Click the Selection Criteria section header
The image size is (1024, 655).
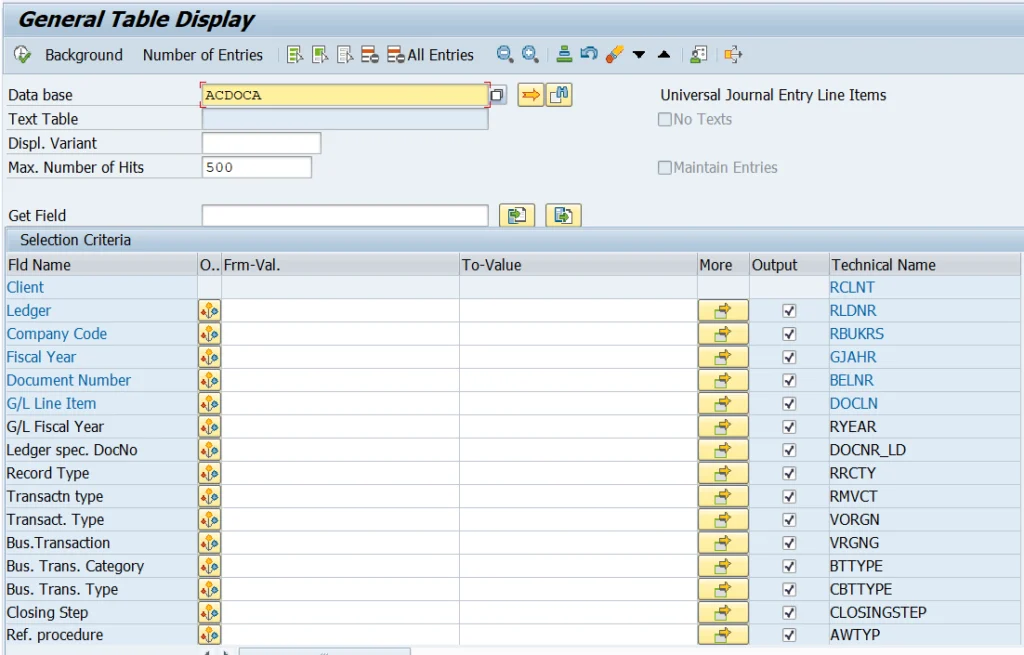click(x=75, y=240)
